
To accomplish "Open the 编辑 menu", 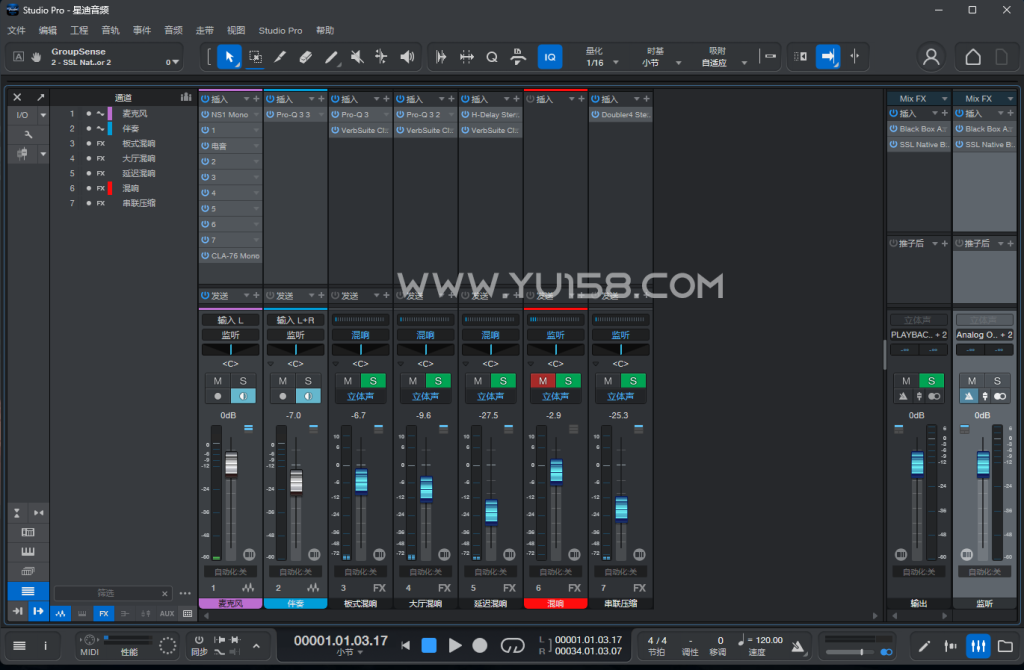I will coord(48,30).
